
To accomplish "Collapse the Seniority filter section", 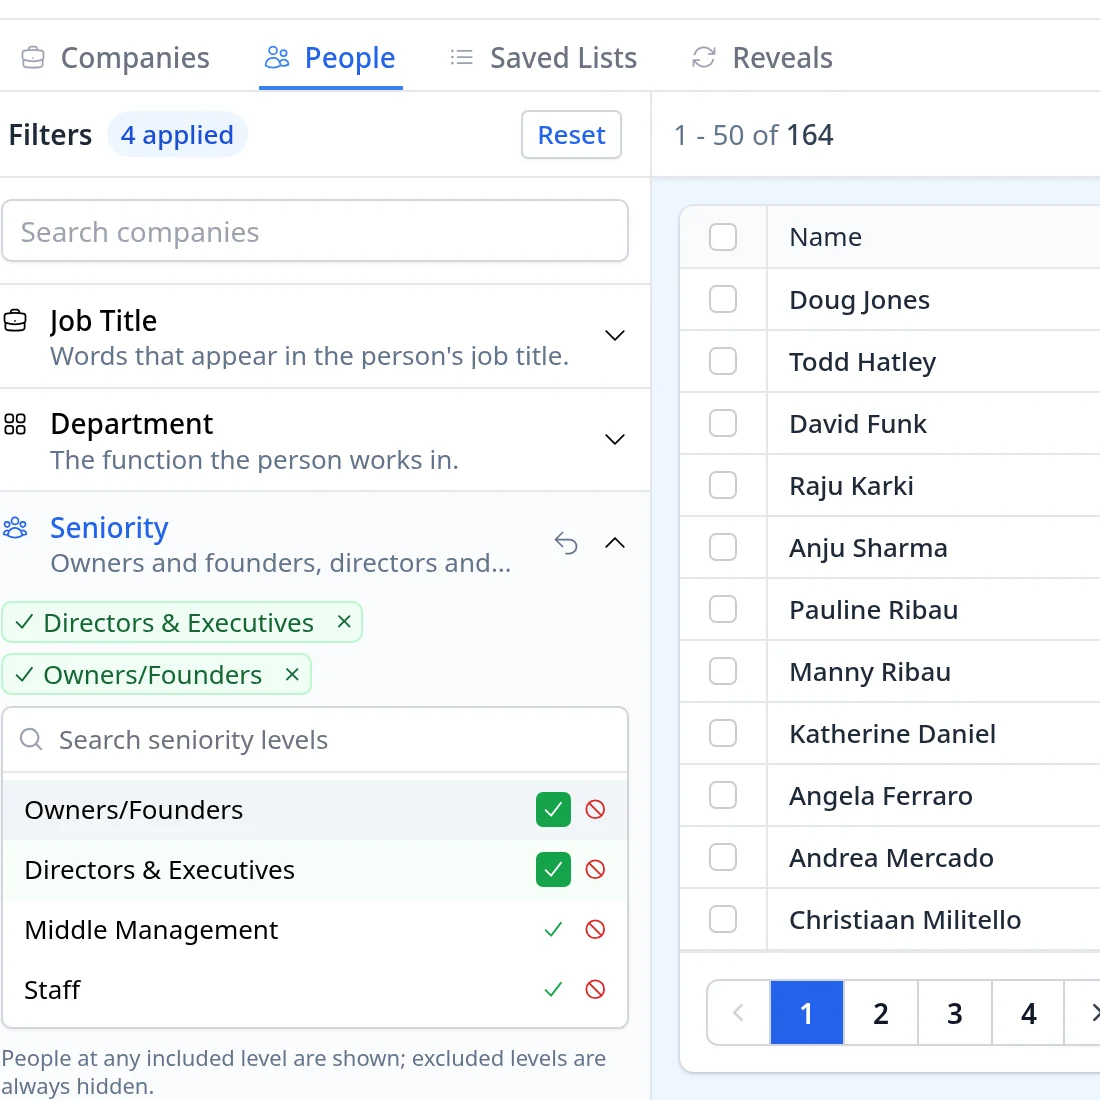I will (615, 543).
